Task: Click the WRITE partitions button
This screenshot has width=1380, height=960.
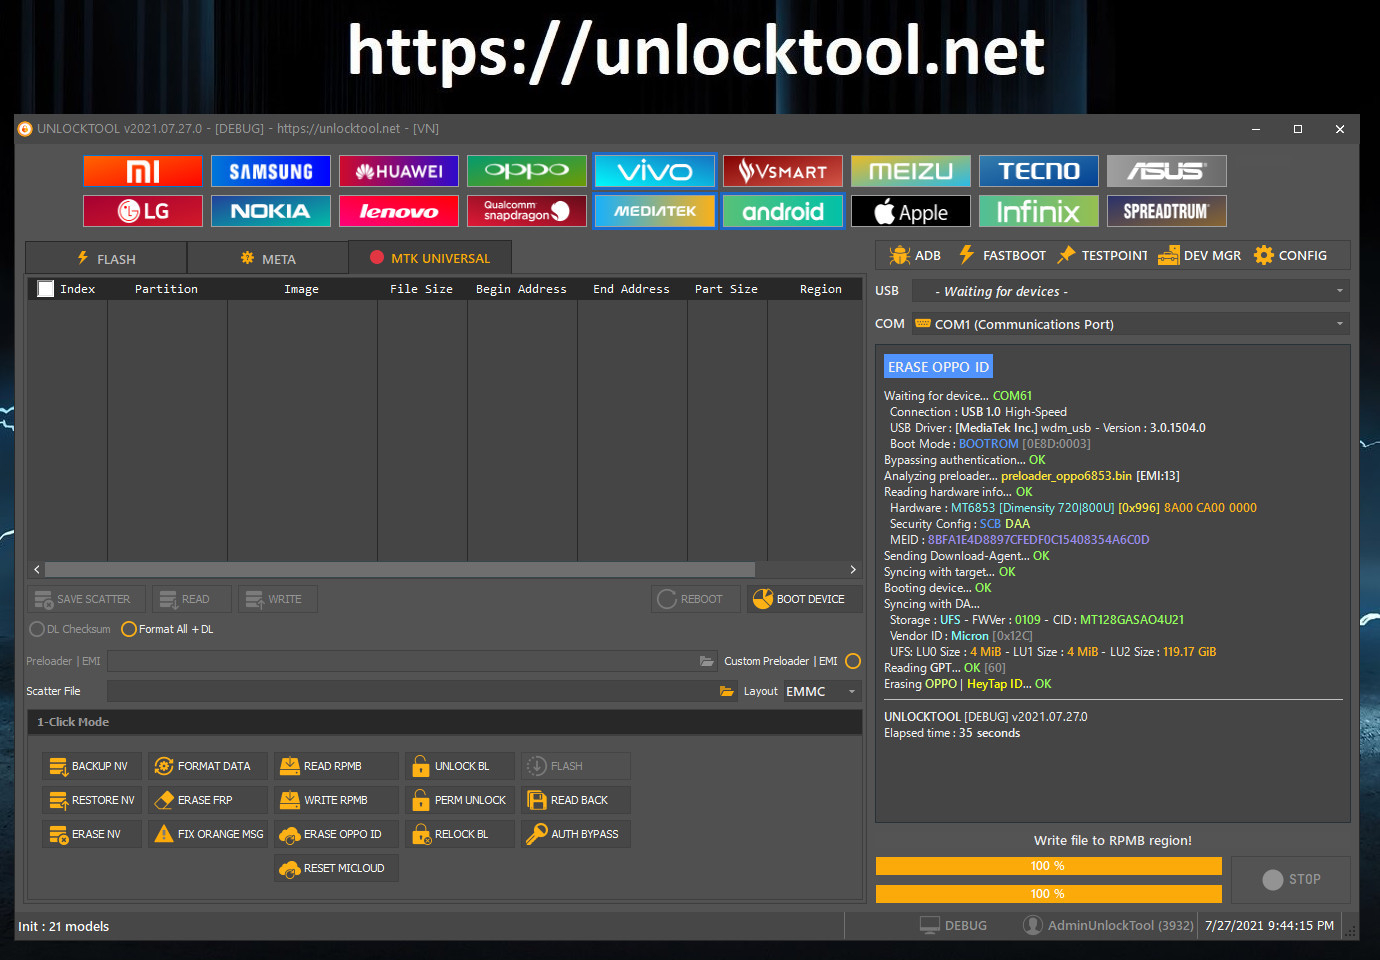Action: click(278, 599)
